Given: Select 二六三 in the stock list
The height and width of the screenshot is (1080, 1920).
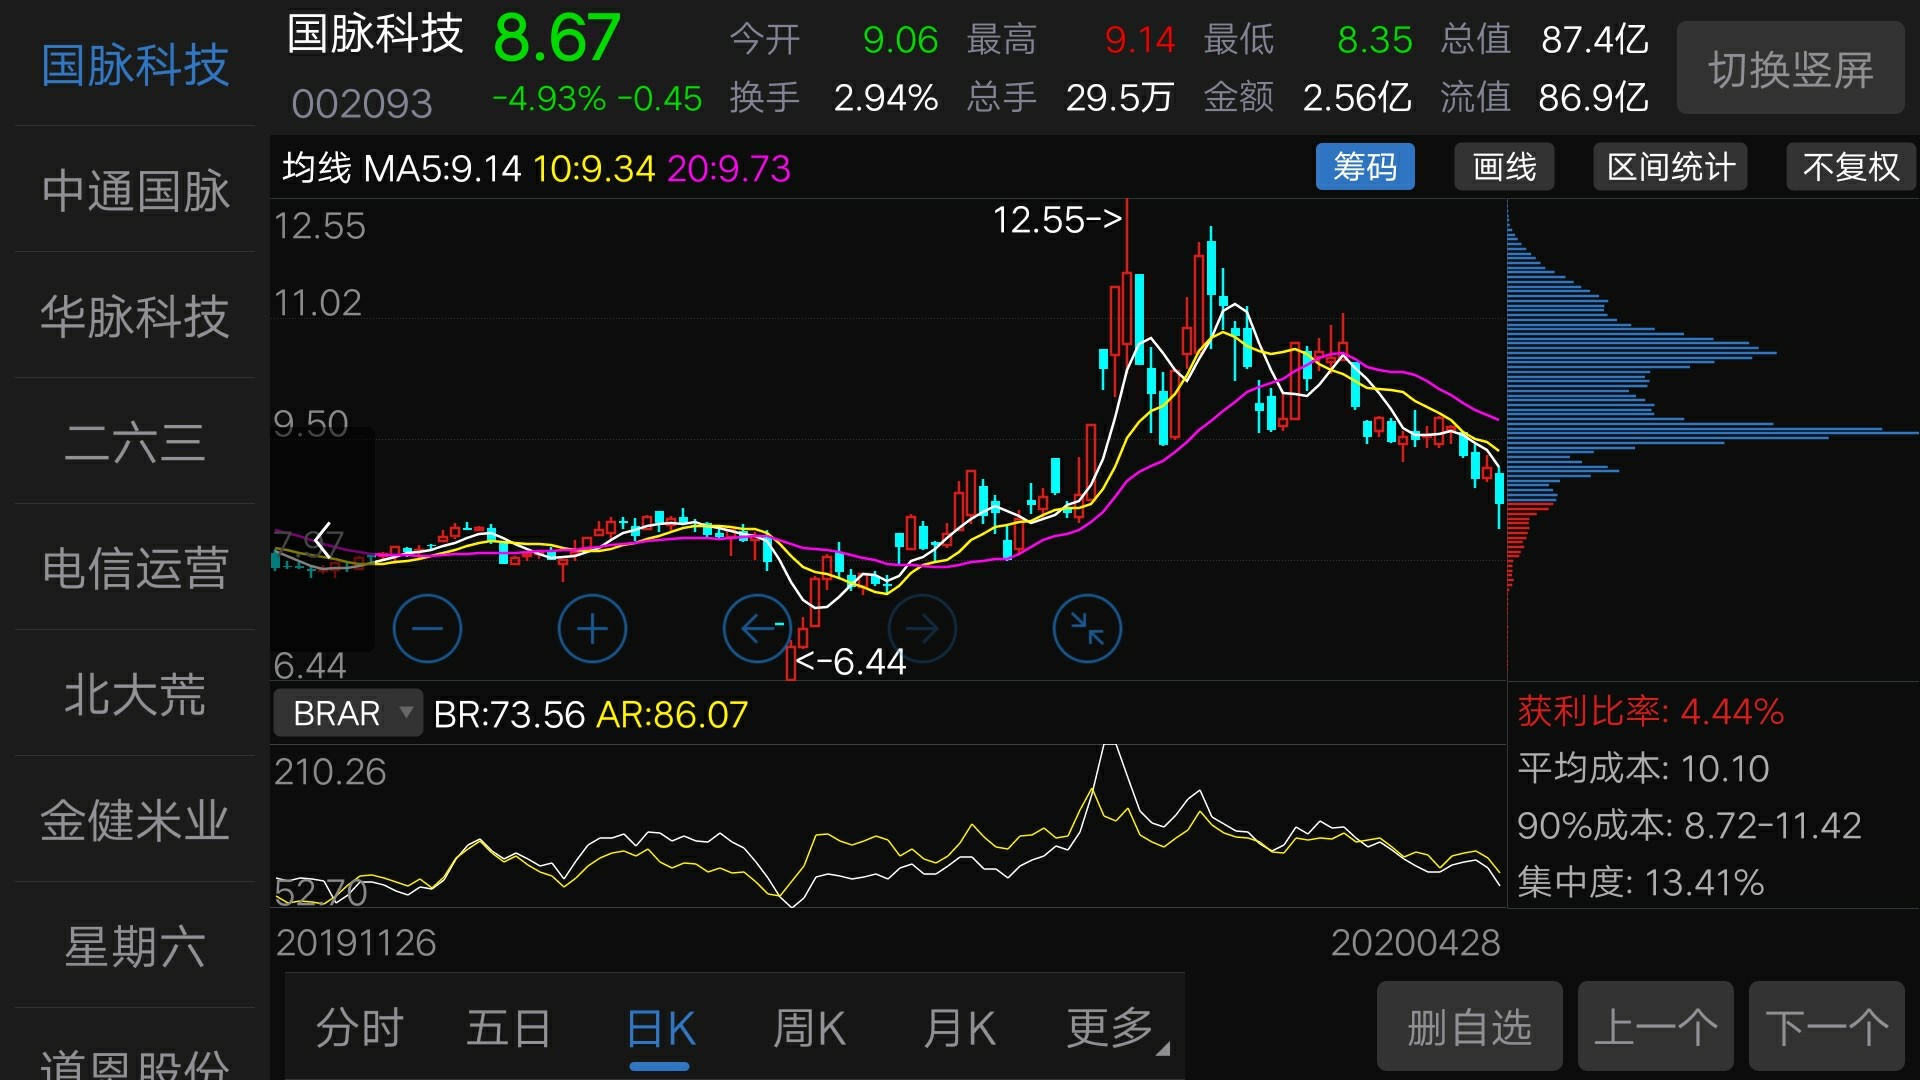Looking at the screenshot, I should point(135,442).
